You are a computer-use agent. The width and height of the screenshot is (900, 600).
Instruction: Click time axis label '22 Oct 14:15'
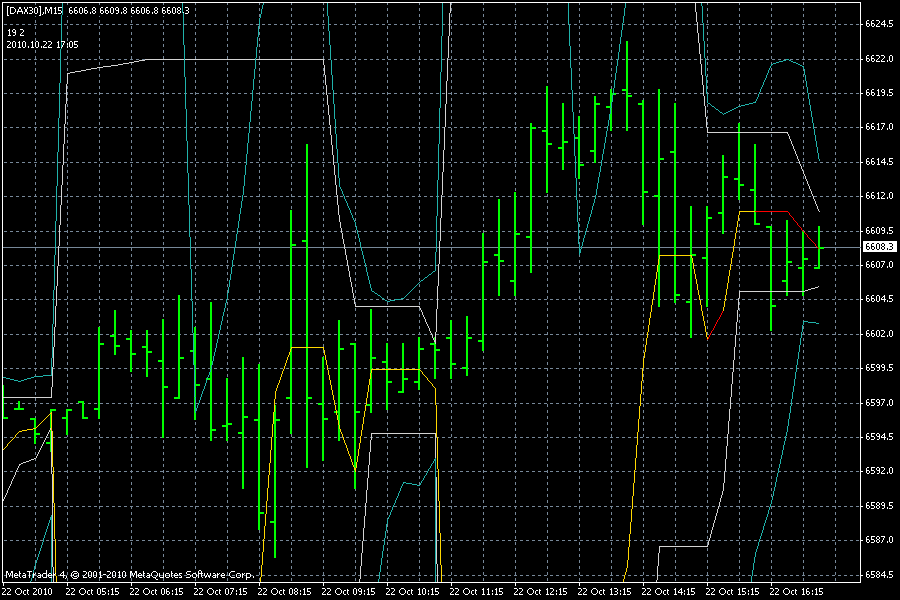[669, 591]
